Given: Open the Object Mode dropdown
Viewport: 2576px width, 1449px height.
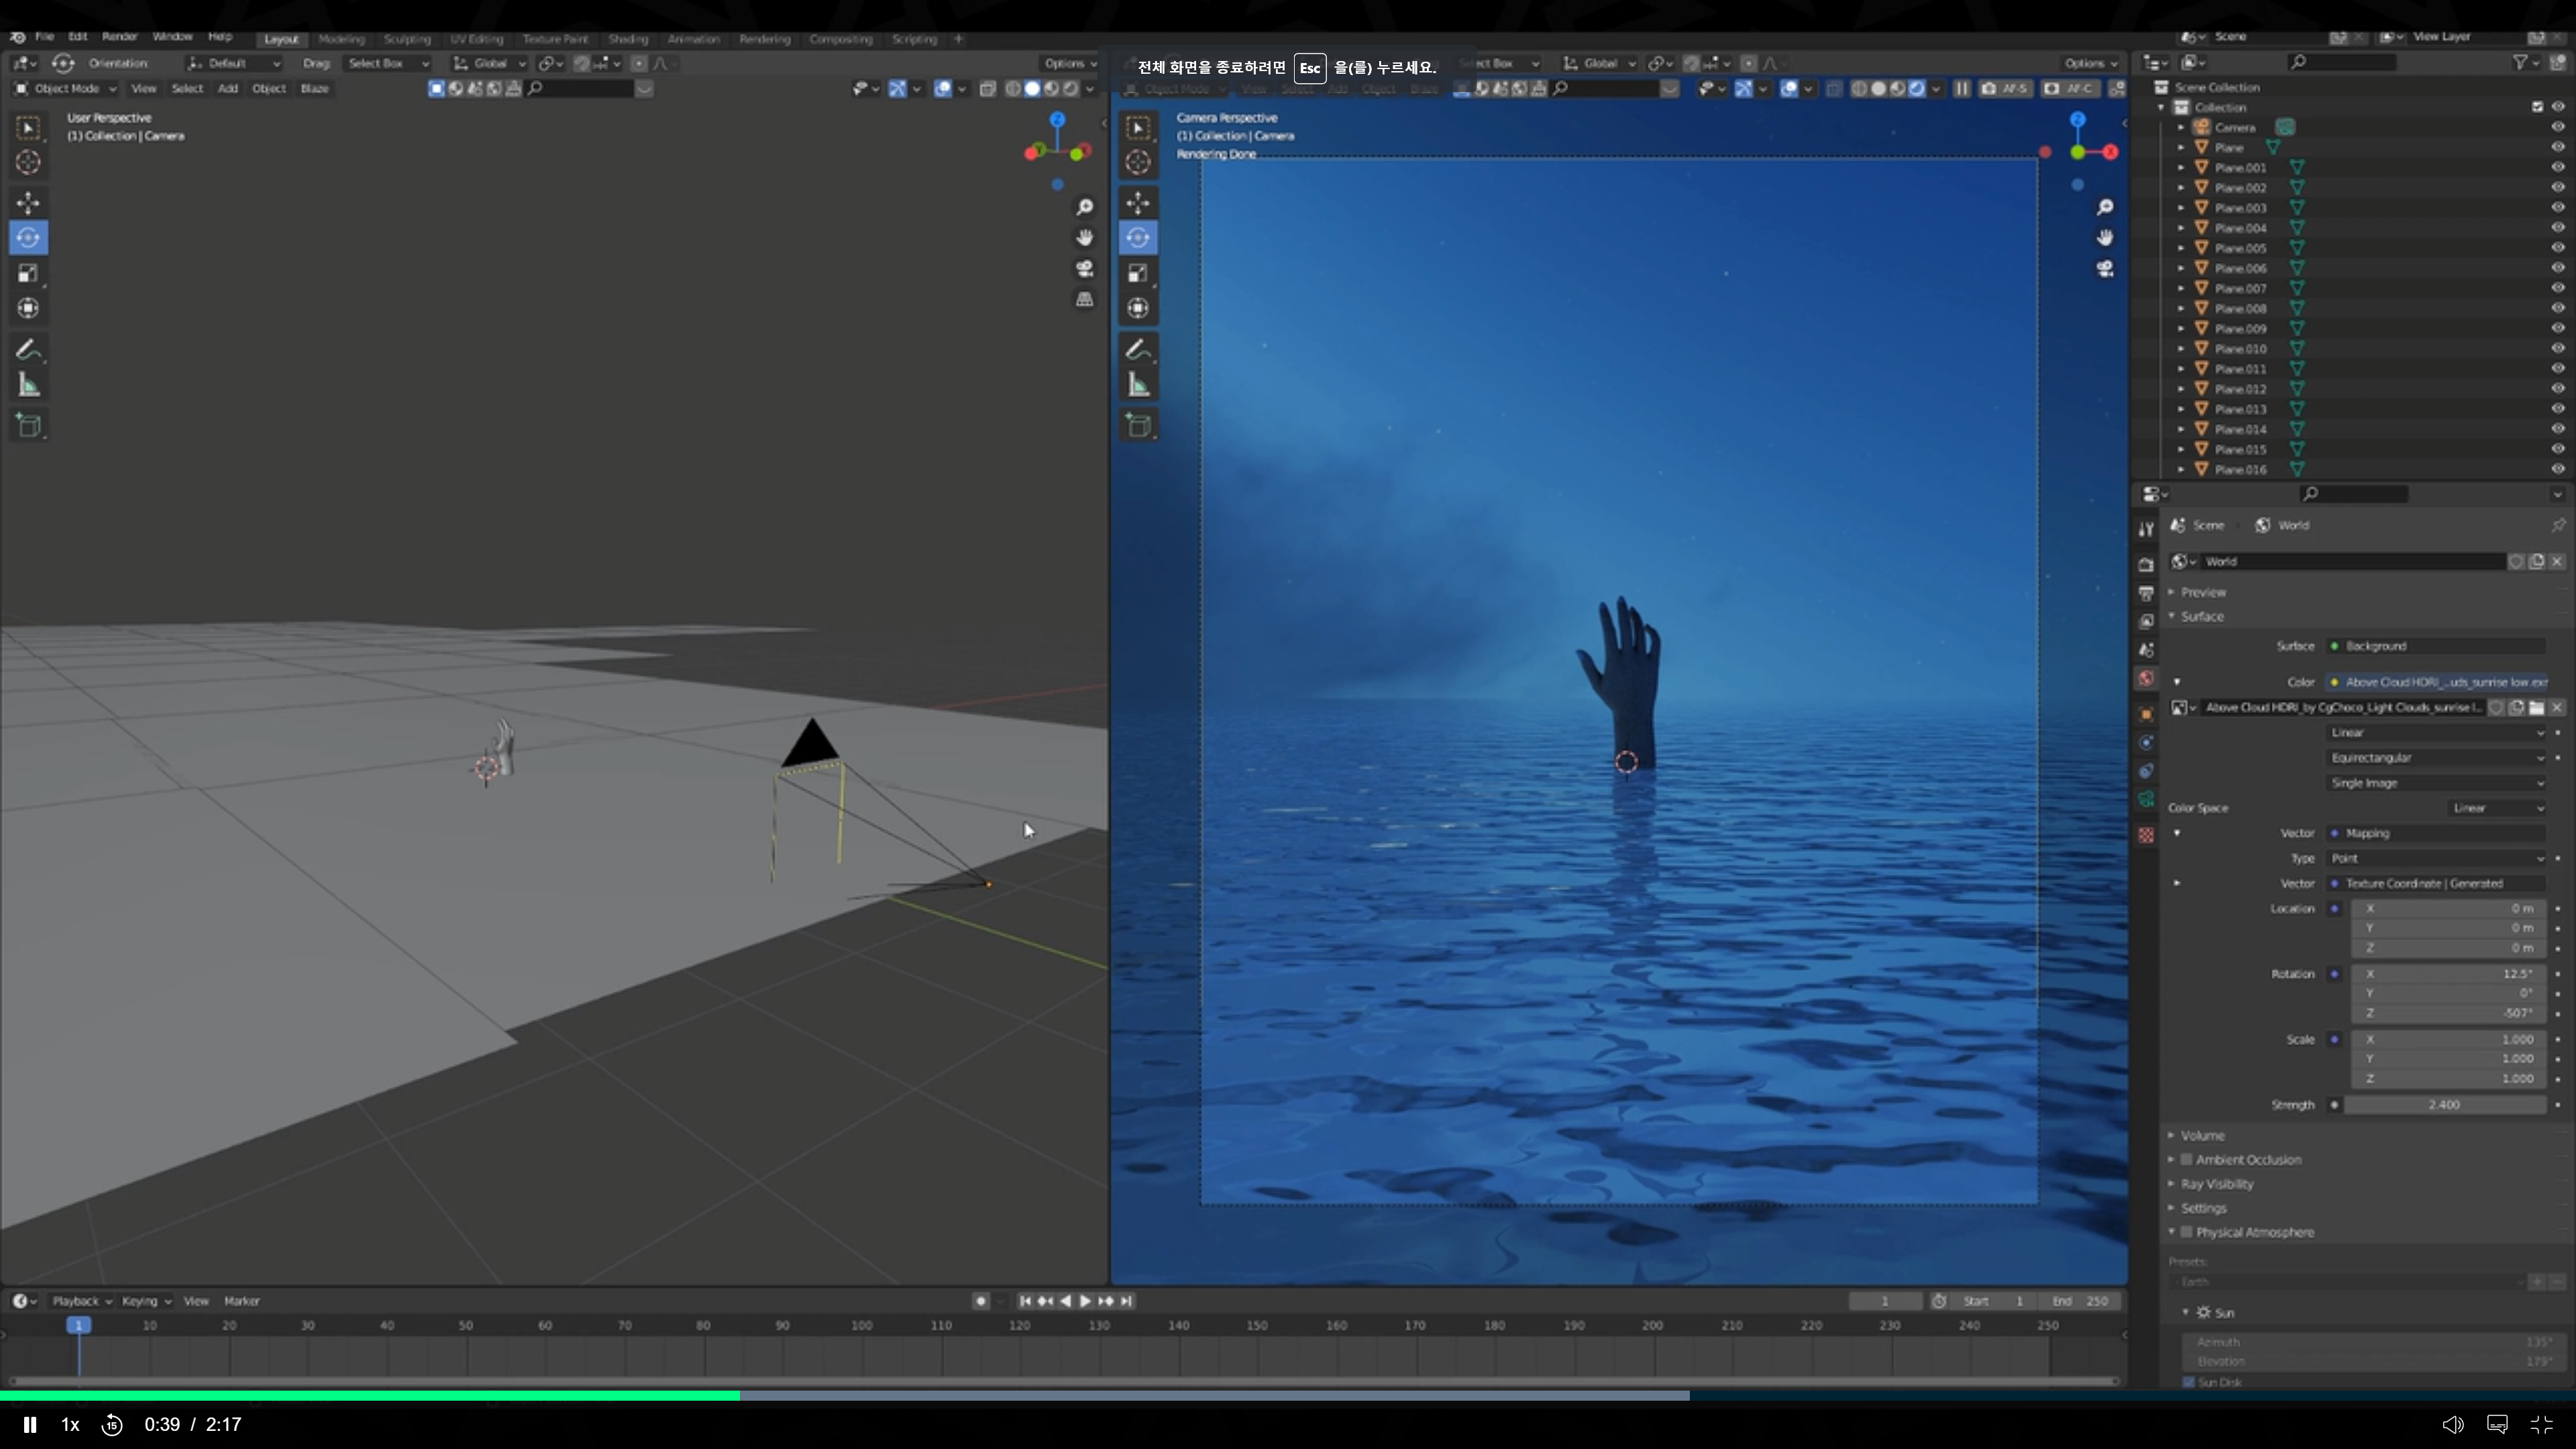Looking at the screenshot, I should tap(66, 88).
